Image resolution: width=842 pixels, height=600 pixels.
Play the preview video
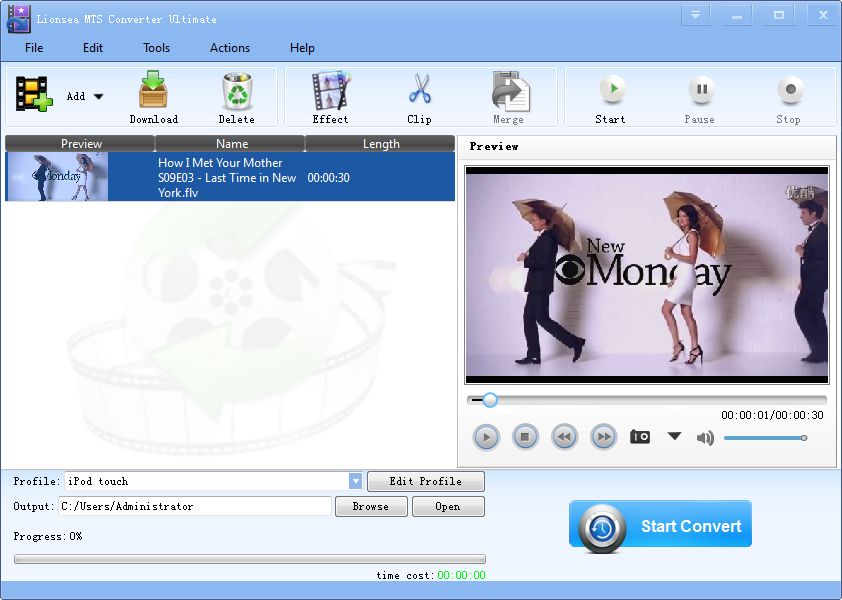486,437
